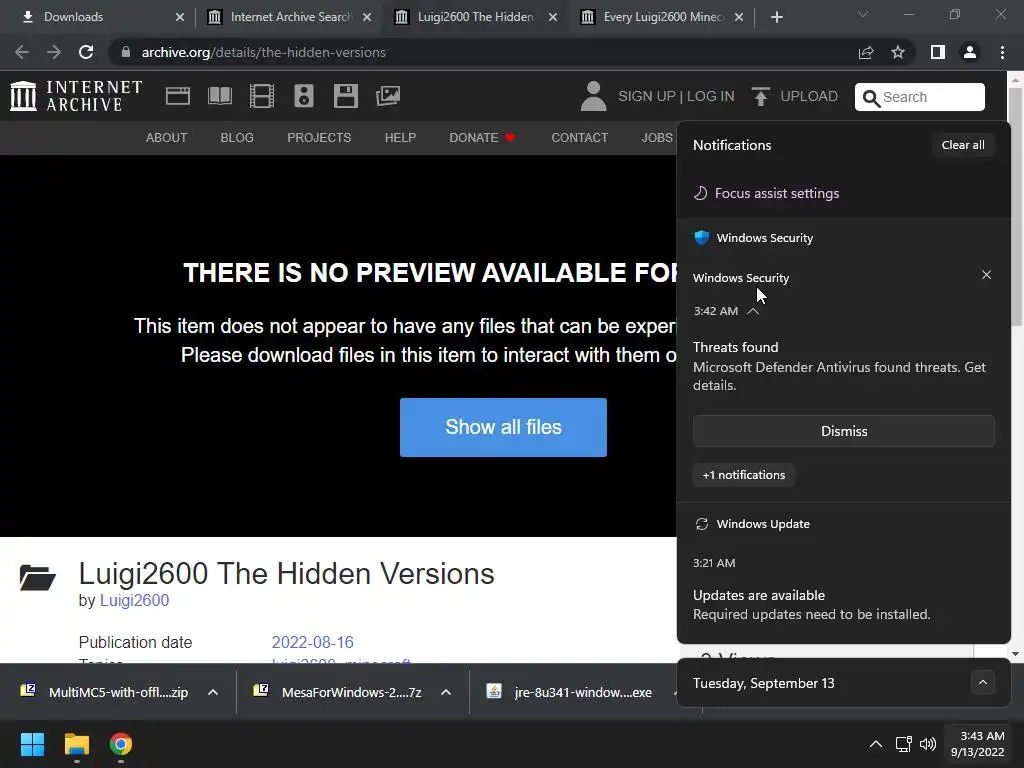Open network icon in system tray
Screen dimensions: 1024x768
coord(904,744)
